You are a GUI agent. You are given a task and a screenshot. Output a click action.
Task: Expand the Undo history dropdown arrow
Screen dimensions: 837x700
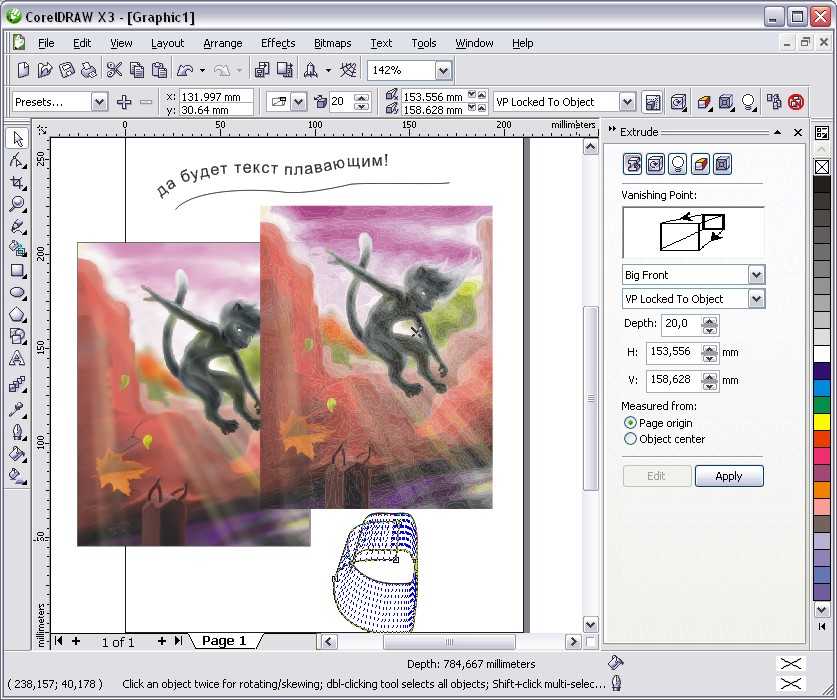click(202, 70)
